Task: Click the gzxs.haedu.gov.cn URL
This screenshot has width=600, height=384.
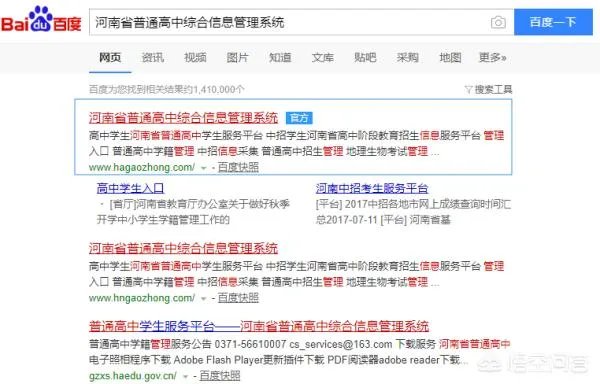Action: 132,376
